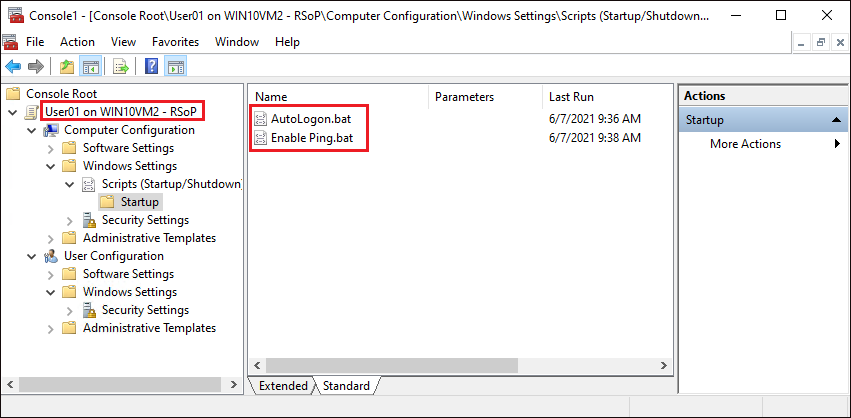Sort list by Last Run column
This screenshot has width=851, height=418.
[571, 97]
